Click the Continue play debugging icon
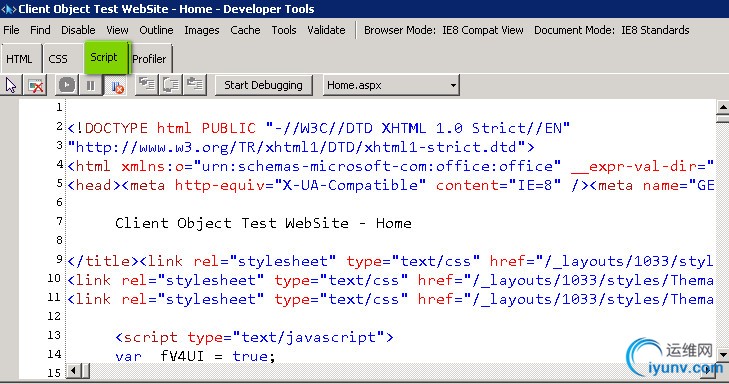 pos(66,86)
